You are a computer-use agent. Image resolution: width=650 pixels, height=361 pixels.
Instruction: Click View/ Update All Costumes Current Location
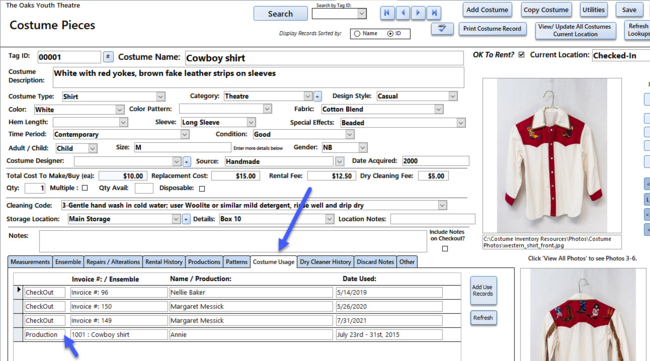pos(575,30)
